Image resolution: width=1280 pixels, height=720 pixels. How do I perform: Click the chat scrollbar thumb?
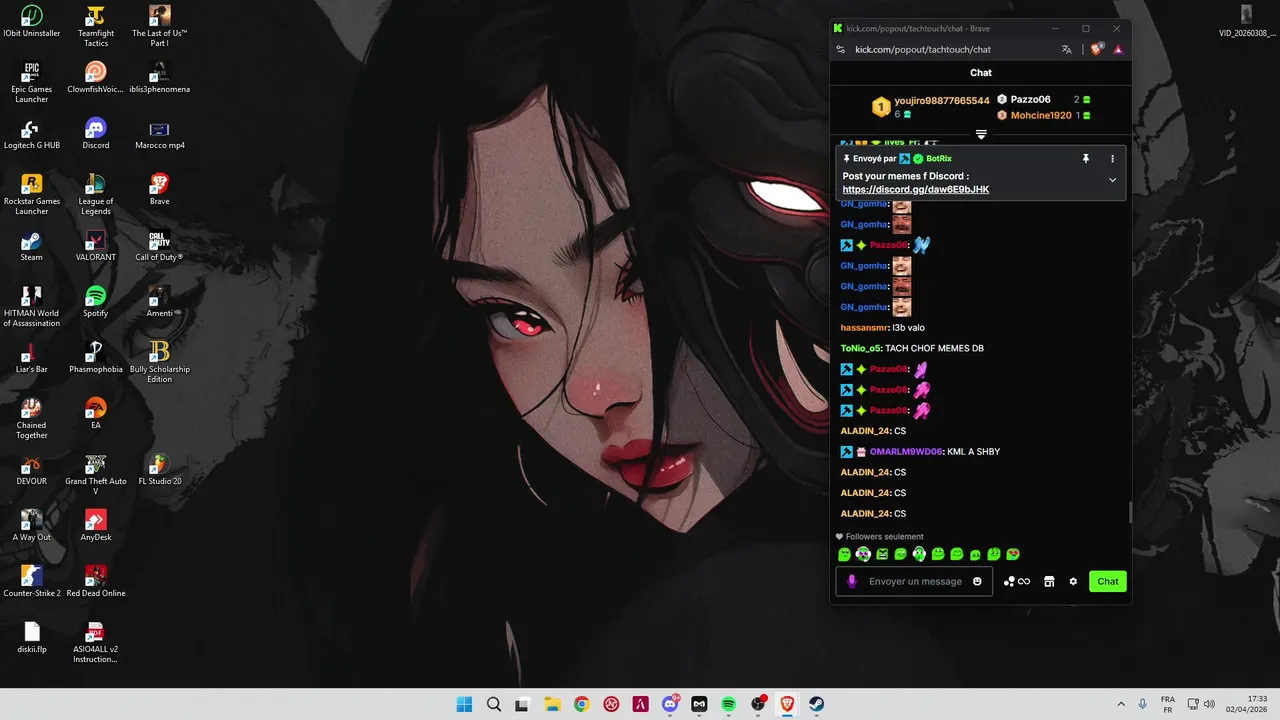pos(1130,511)
